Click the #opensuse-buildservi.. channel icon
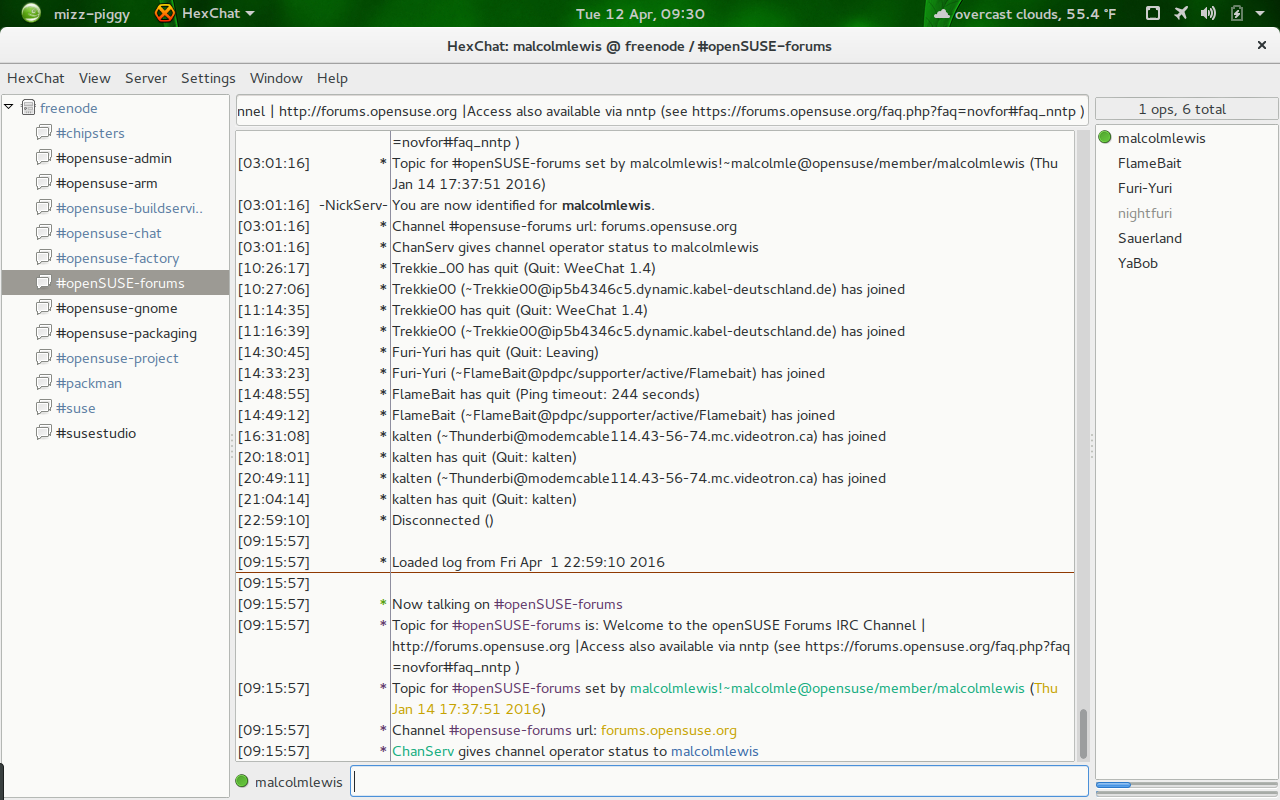This screenshot has height=800, width=1280. [43, 208]
